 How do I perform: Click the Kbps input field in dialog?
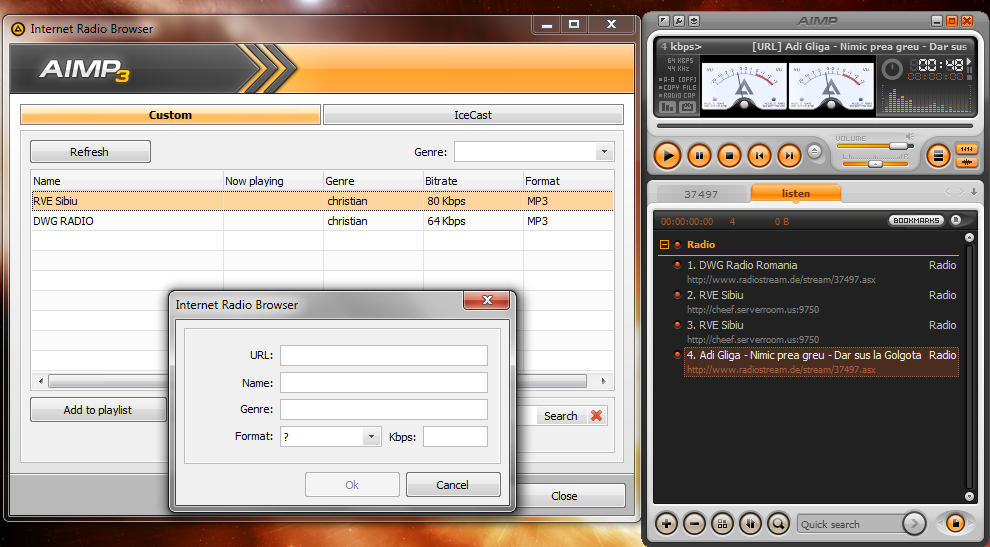pyautogui.click(x=455, y=436)
